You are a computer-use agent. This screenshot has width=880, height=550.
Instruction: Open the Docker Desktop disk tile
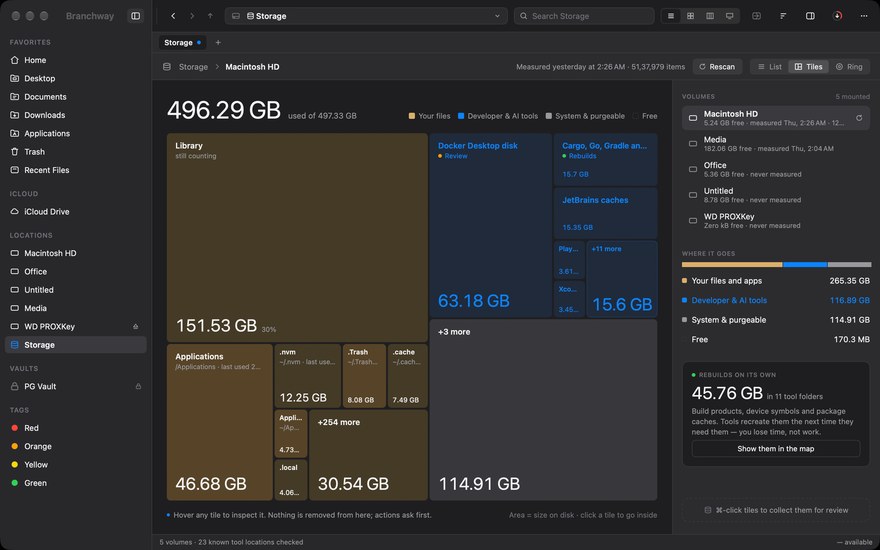pyautogui.click(x=491, y=225)
